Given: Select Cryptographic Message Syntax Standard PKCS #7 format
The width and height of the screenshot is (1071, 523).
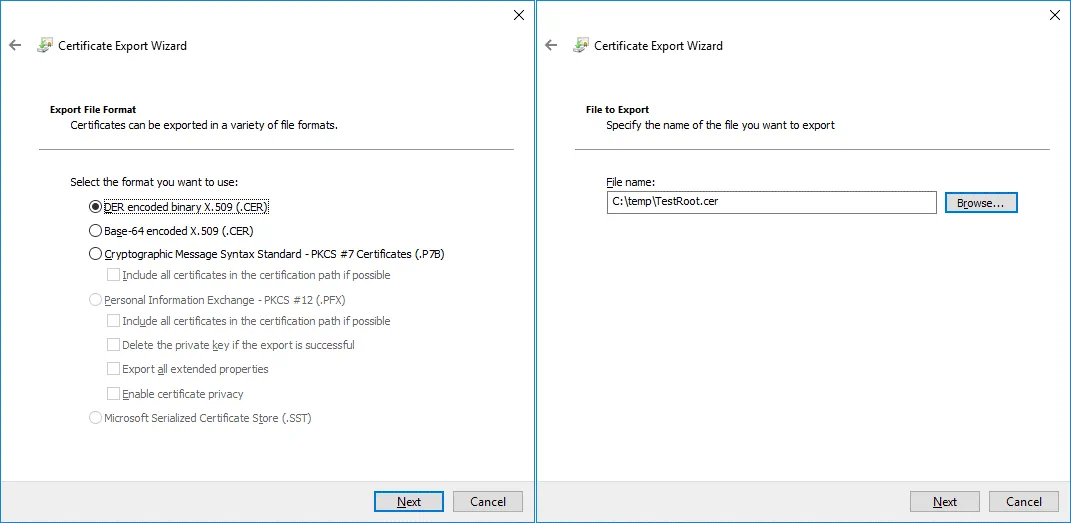Looking at the screenshot, I should (96, 254).
